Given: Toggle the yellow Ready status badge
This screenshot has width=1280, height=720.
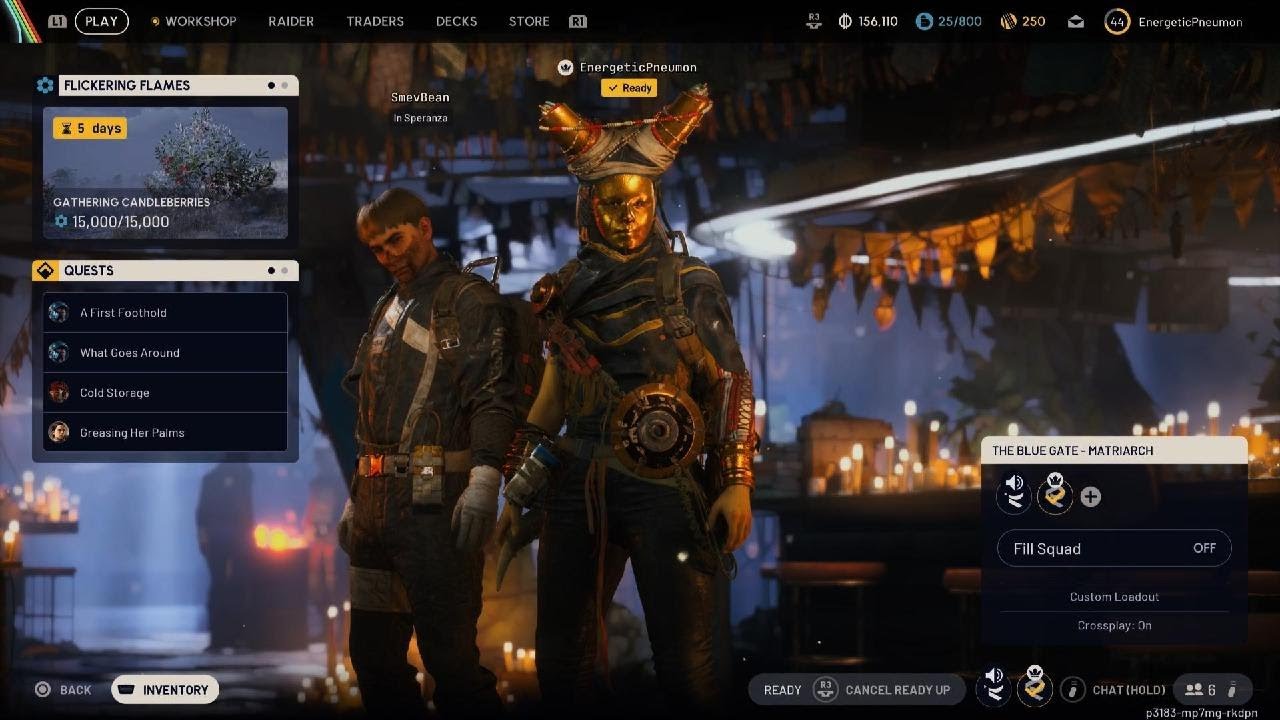Looking at the screenshot, I should 629,88.
